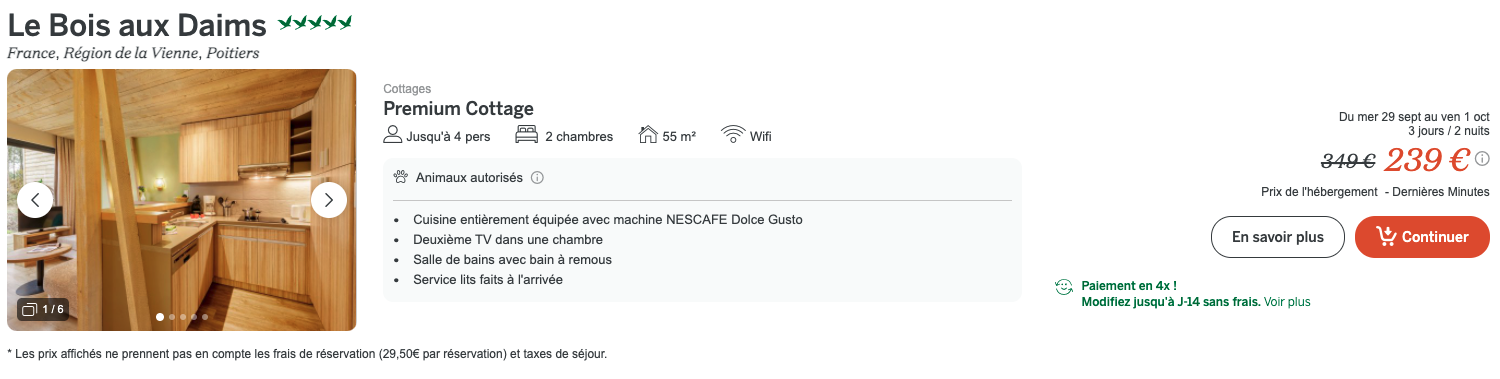
Task: Select the first carousel dot indicator
Action: coord(160,317)
